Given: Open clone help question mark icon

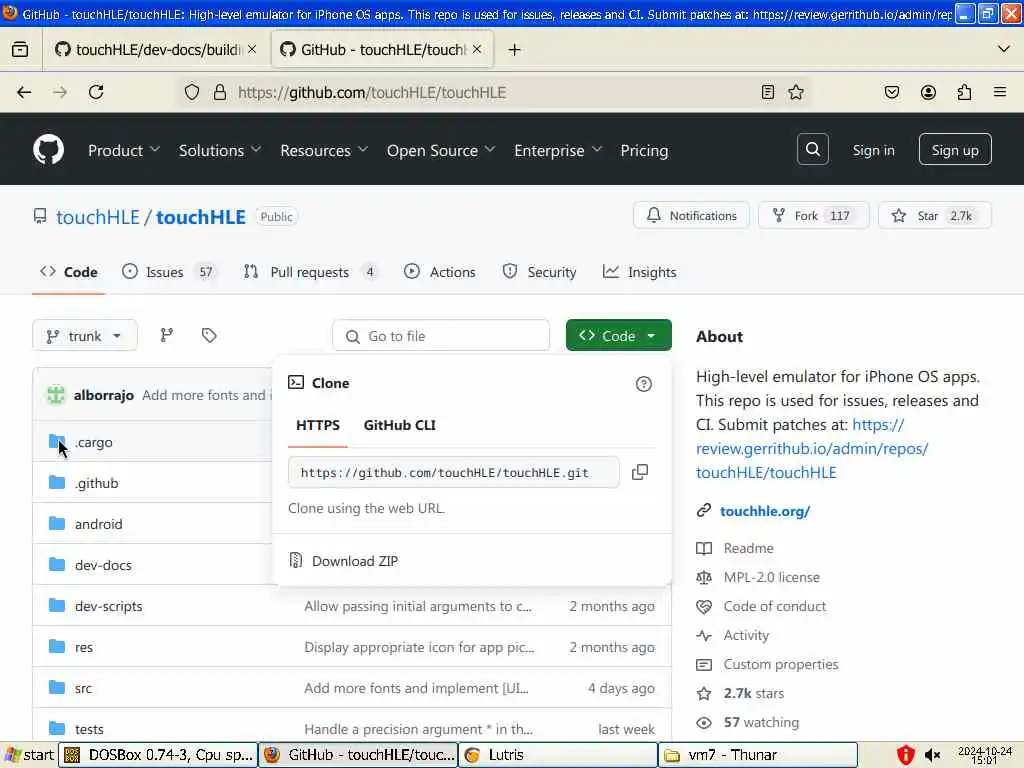Looking at the screenshot, I should (x=643, y=384).
